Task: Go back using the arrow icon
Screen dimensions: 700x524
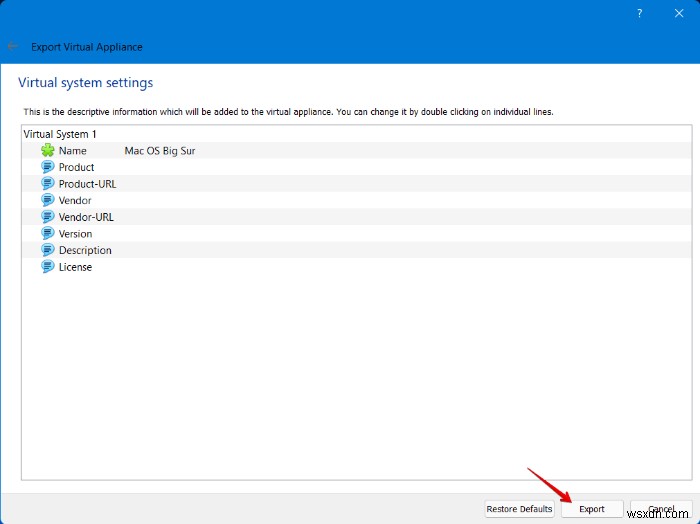Action: point(12,46)
